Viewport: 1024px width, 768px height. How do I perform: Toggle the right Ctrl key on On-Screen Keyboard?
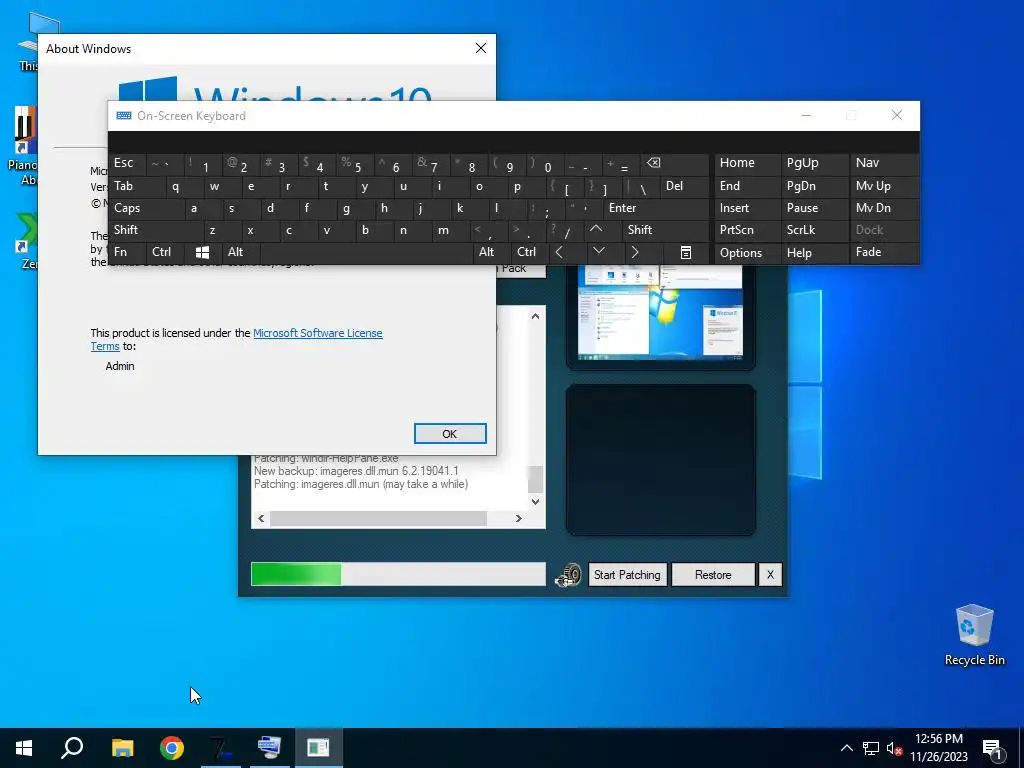pyautogui.click(x=530, y=252)
